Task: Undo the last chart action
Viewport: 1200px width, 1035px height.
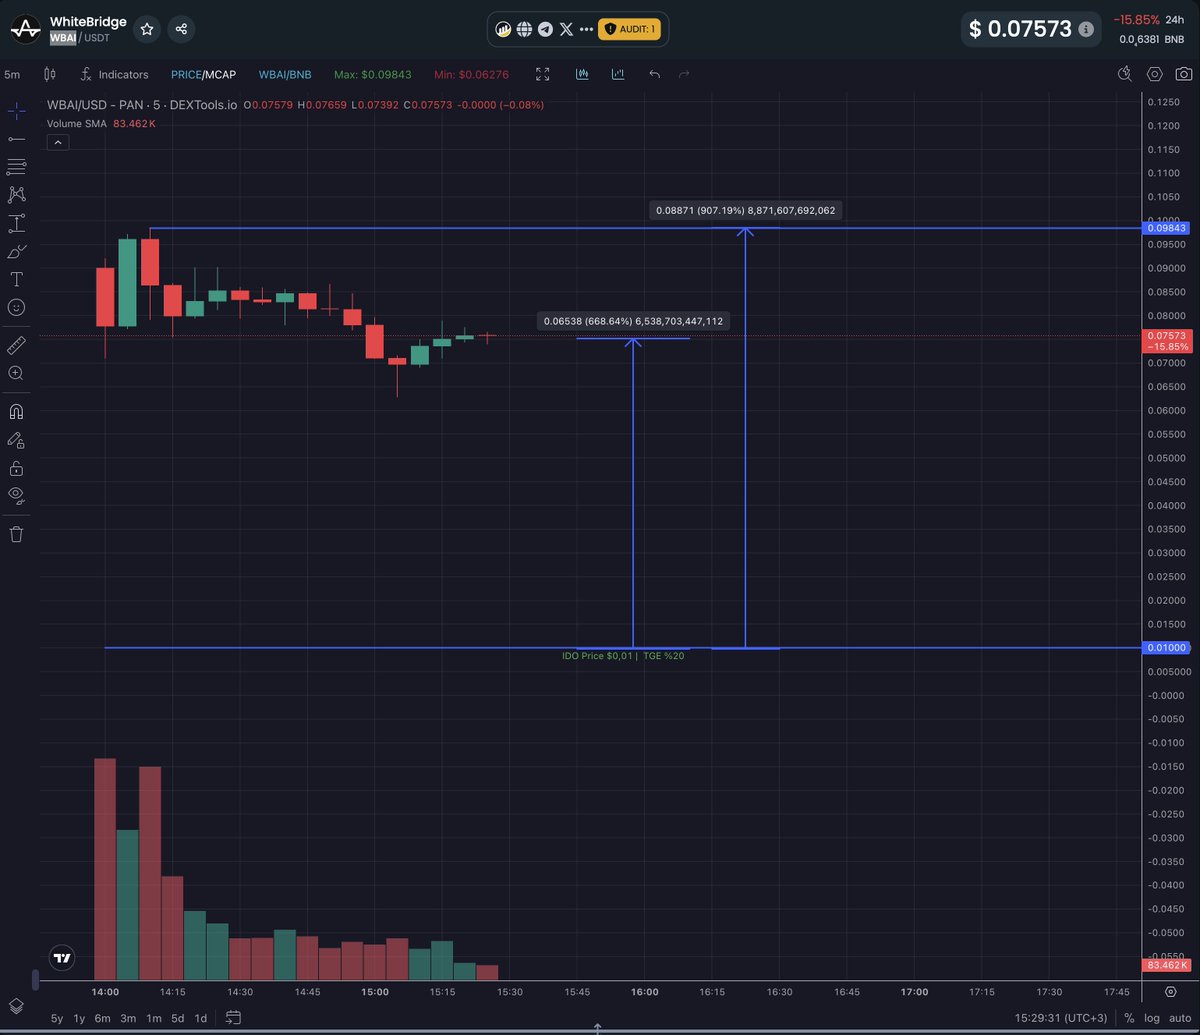Action: pyautogui.click(x=654, y=74)
